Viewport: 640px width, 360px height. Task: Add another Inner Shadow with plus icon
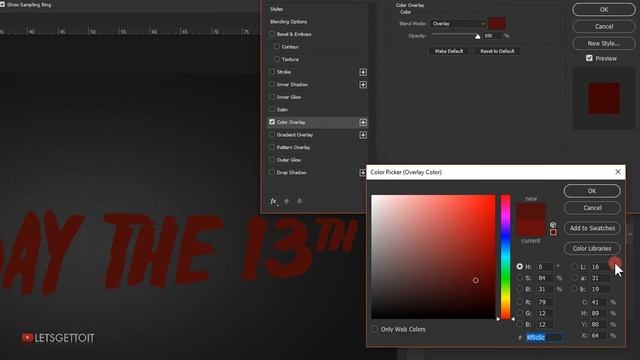[363, 84]
